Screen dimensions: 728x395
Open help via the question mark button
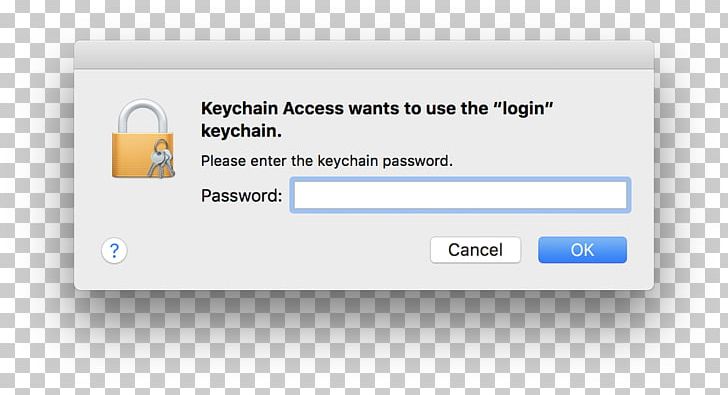pyautogui.click(x=114, y=251)
